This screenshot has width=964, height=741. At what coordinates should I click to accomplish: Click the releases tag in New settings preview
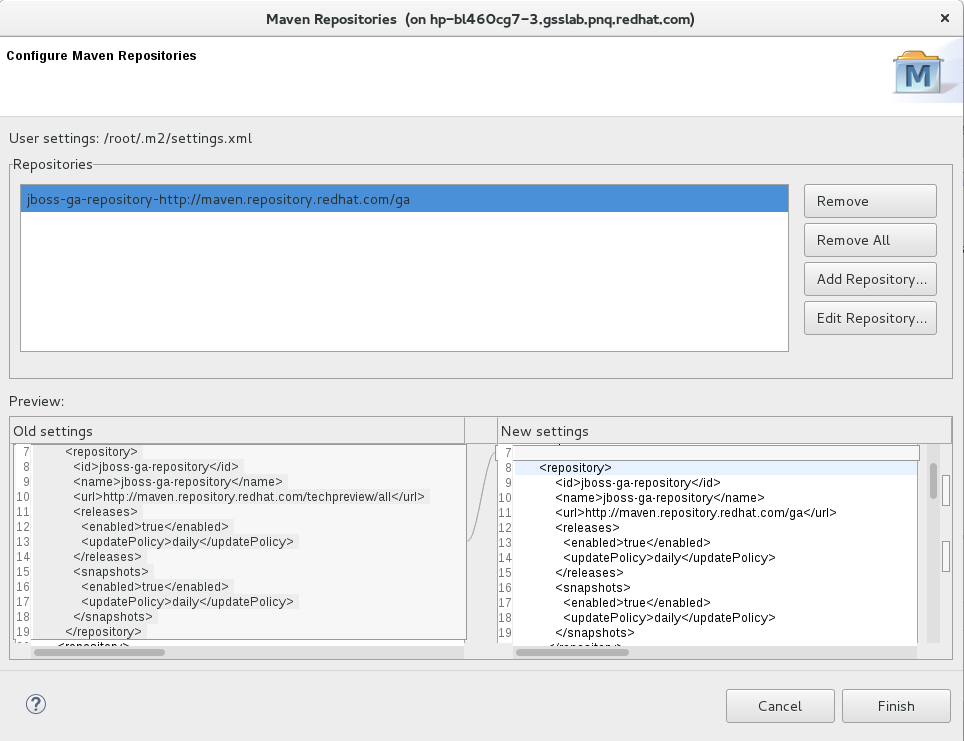tap(585, 527)
